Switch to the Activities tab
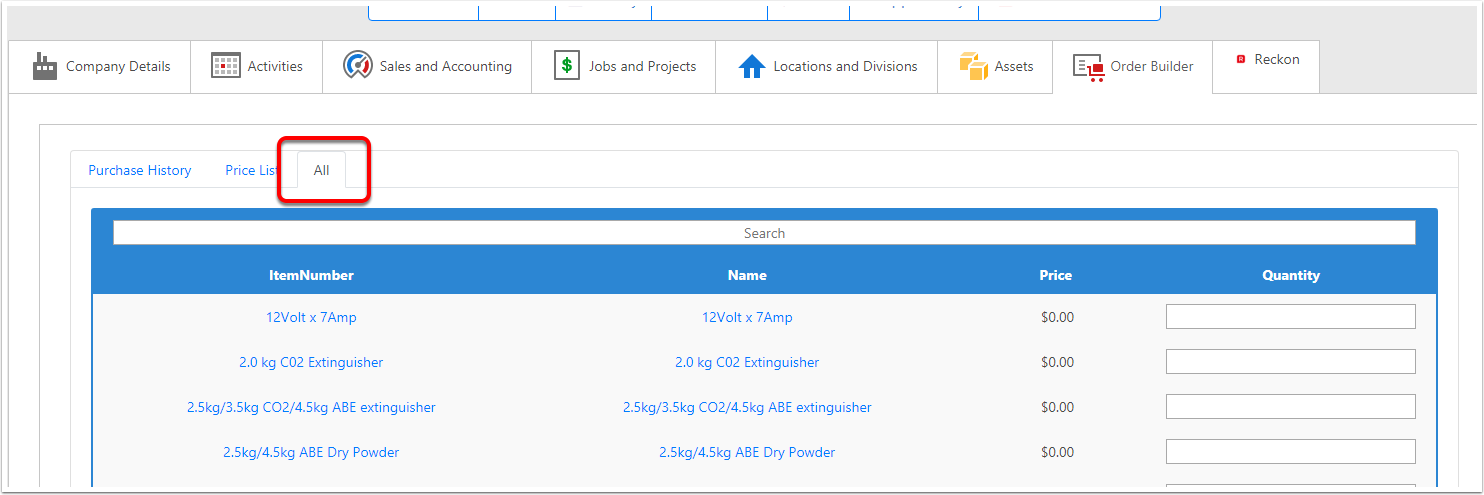This screenshot has width=1484, height=495. click(257, 67)
